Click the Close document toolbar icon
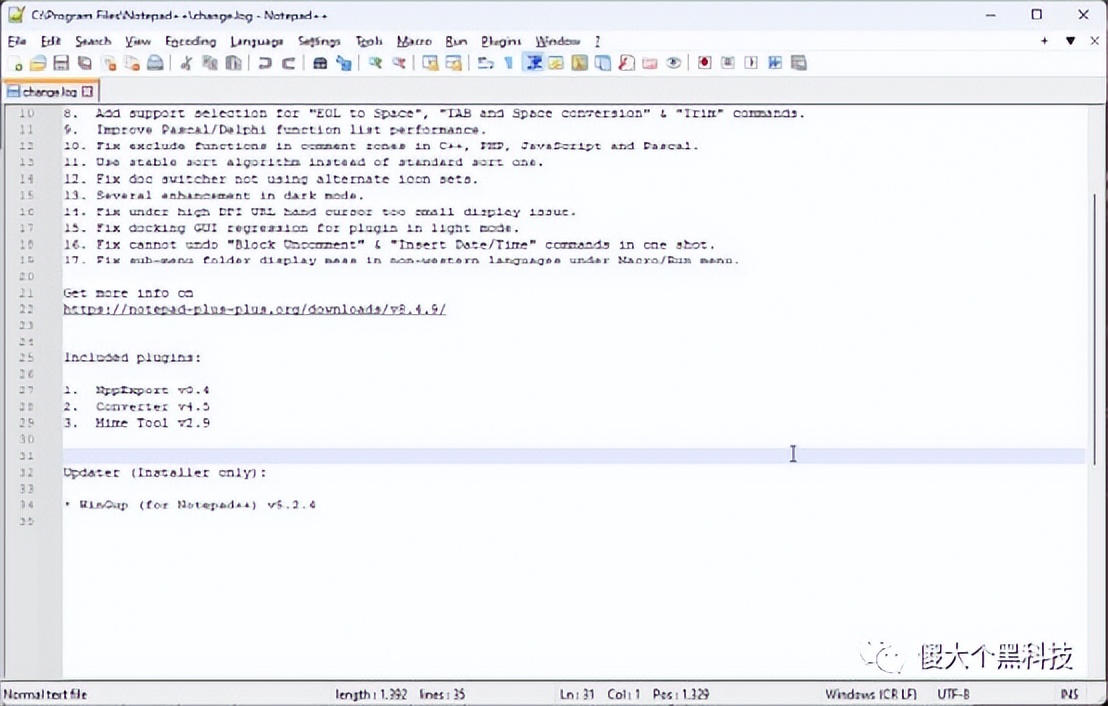Screen dimensions: 1108x706 coord(108,64)
